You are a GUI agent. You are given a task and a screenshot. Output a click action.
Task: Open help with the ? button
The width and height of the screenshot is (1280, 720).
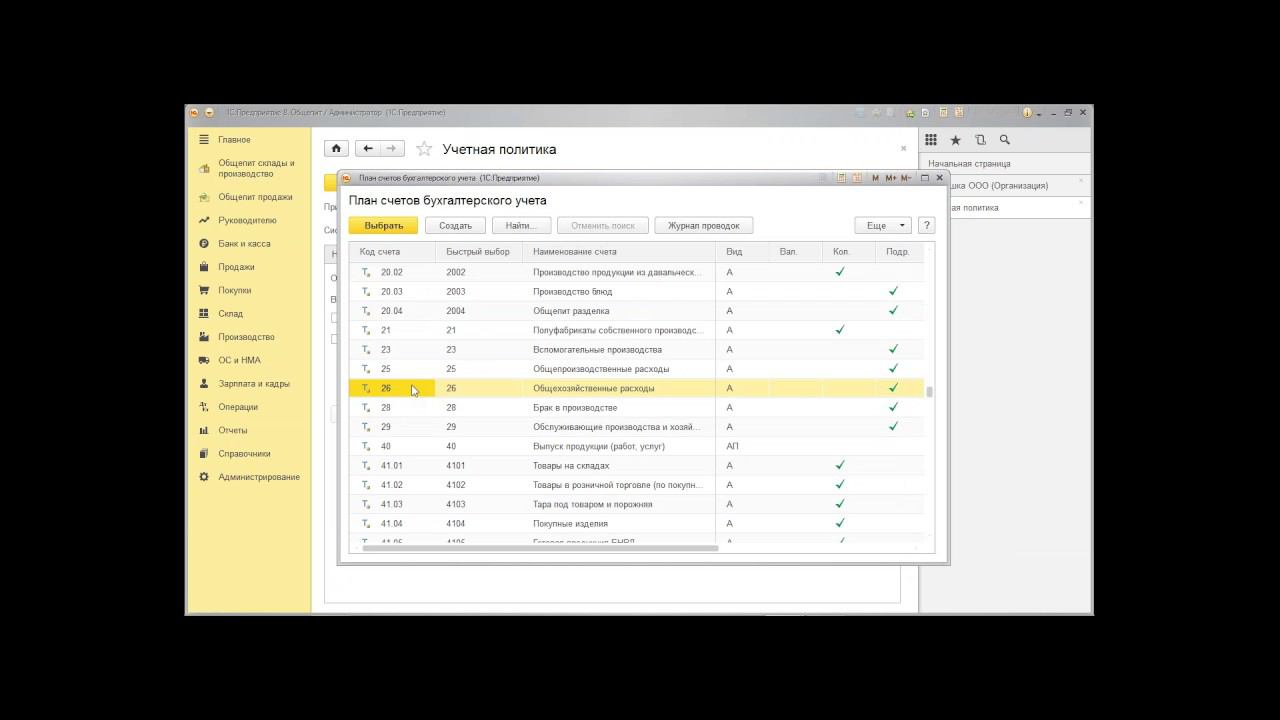(x=926, y=226)
